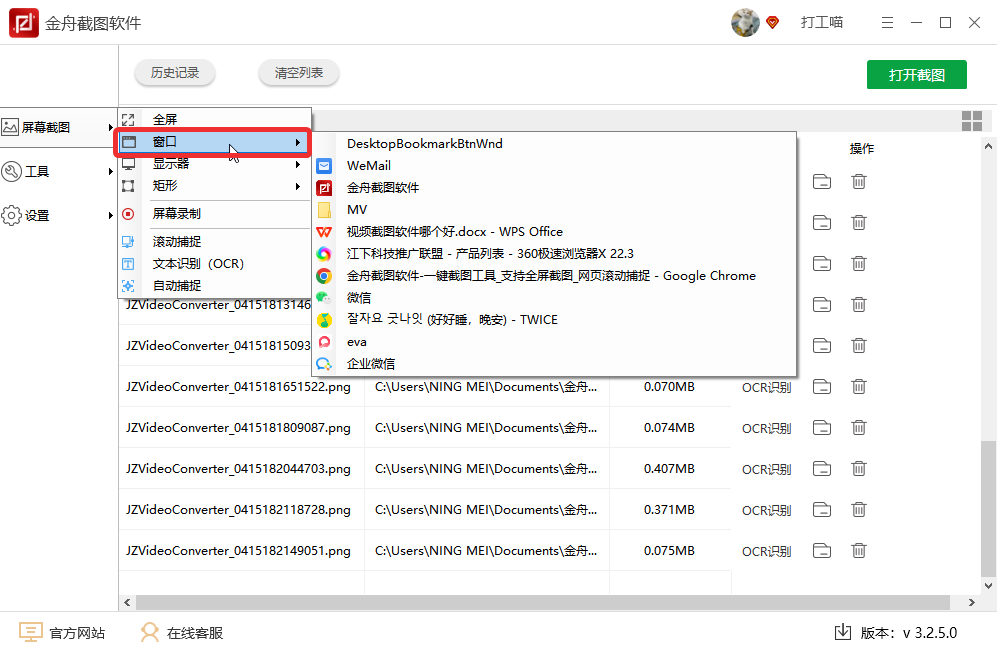This screenshot has height=648, width=998.
Task: Trash icon for JZVideoConverter_0415182149051.png row
Action: pos(859,551)
